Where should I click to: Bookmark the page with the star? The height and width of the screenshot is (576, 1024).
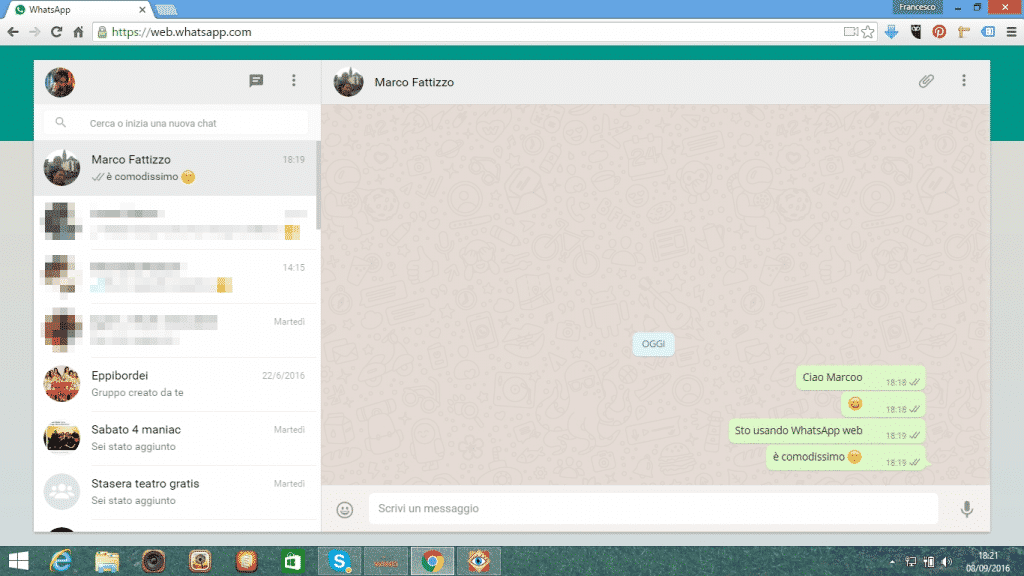[868, 31]
